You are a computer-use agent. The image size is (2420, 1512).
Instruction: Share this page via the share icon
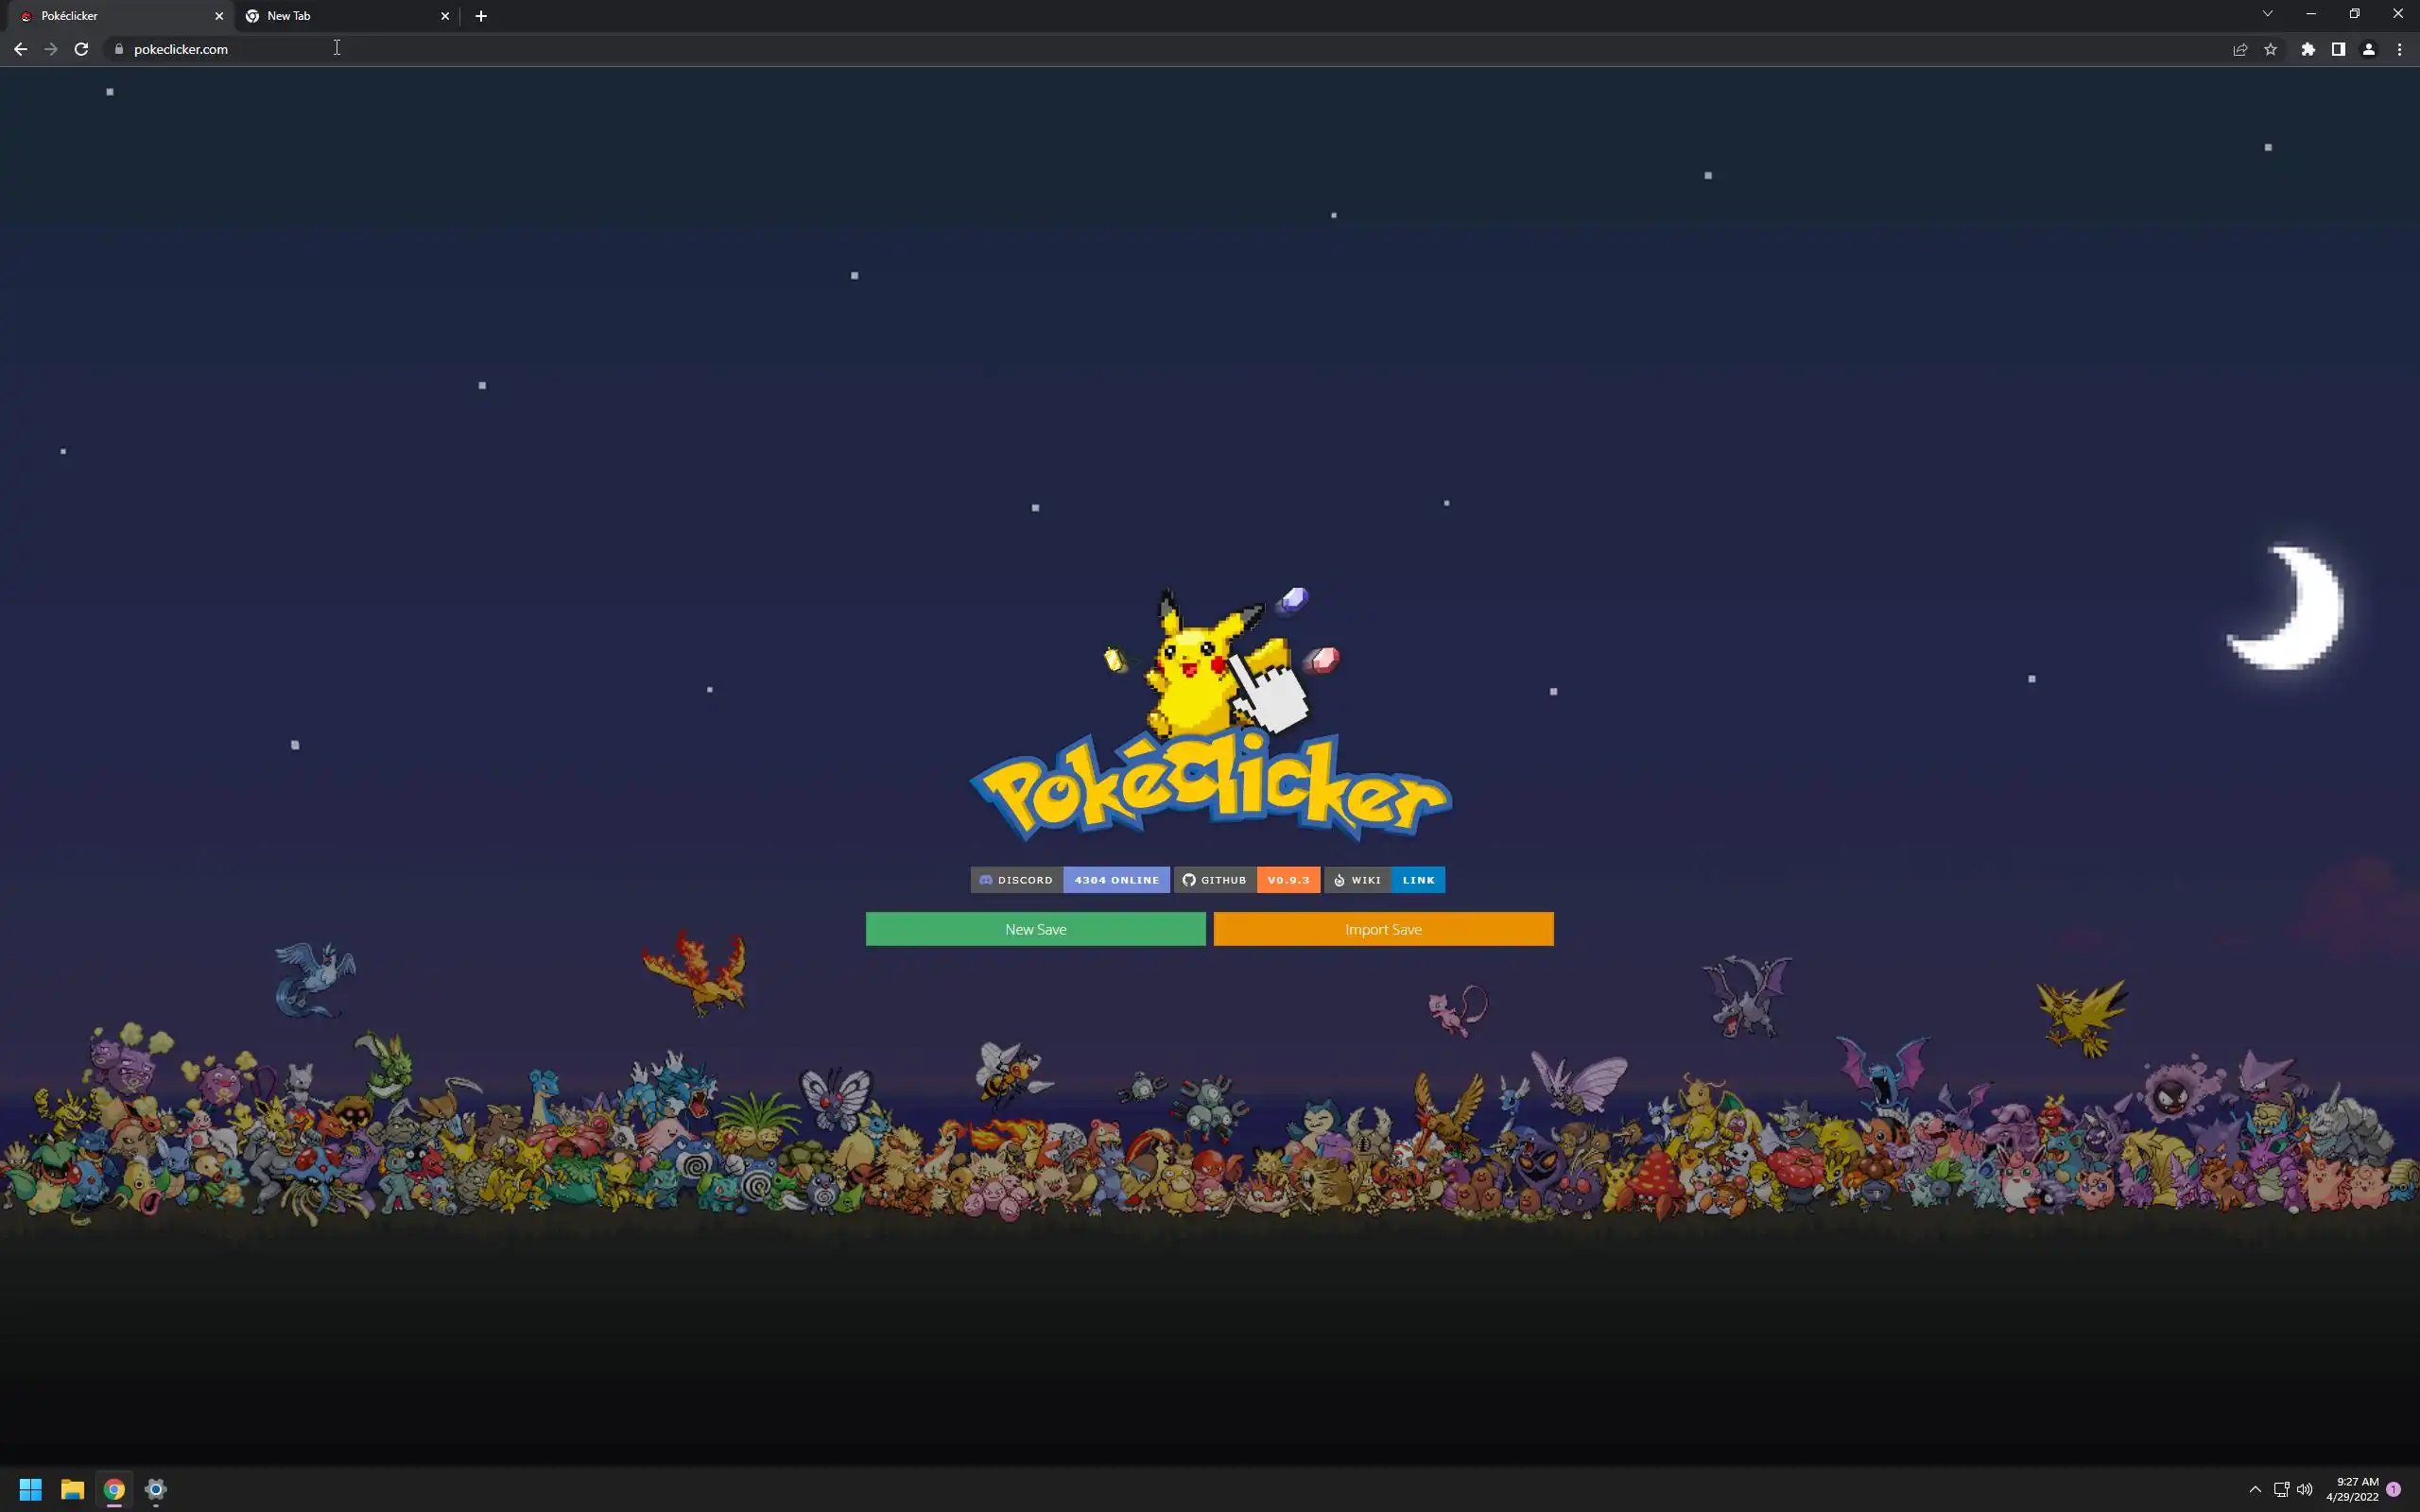click(x=2240, y=49)
